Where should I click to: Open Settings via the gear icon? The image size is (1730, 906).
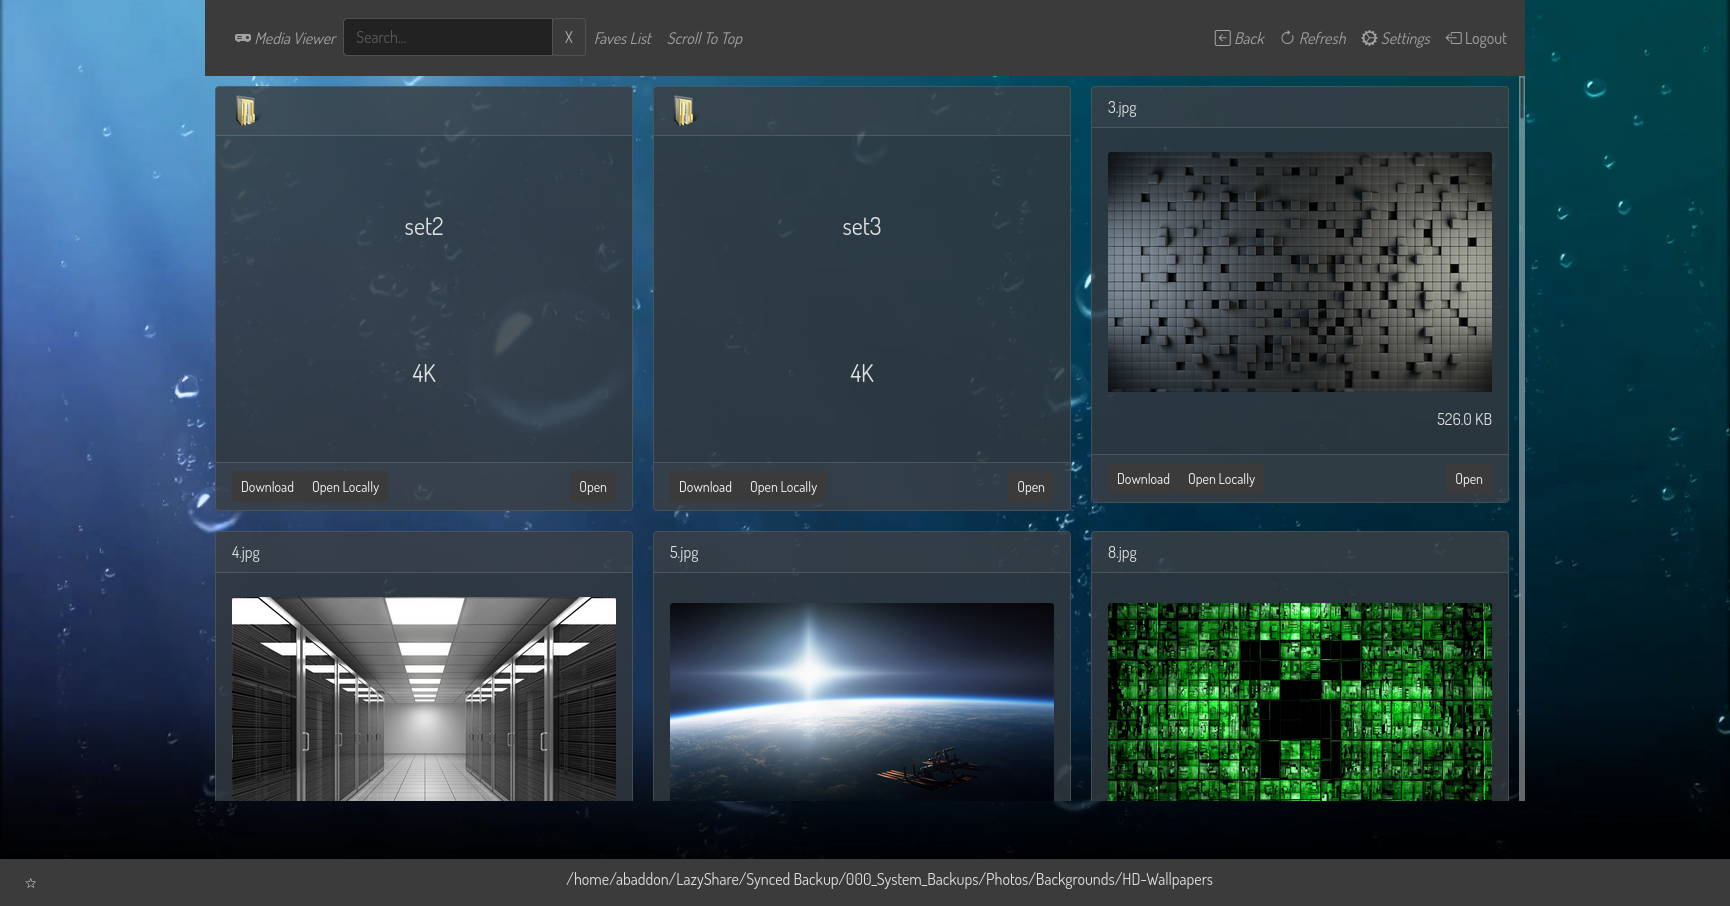(x=1369, y=38)
